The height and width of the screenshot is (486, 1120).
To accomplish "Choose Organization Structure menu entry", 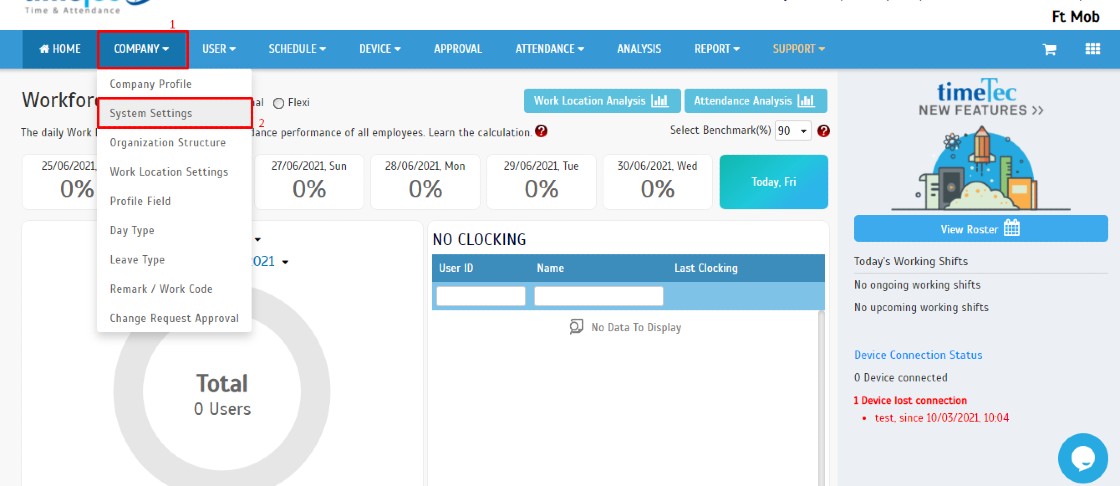I will pos(174,142).
